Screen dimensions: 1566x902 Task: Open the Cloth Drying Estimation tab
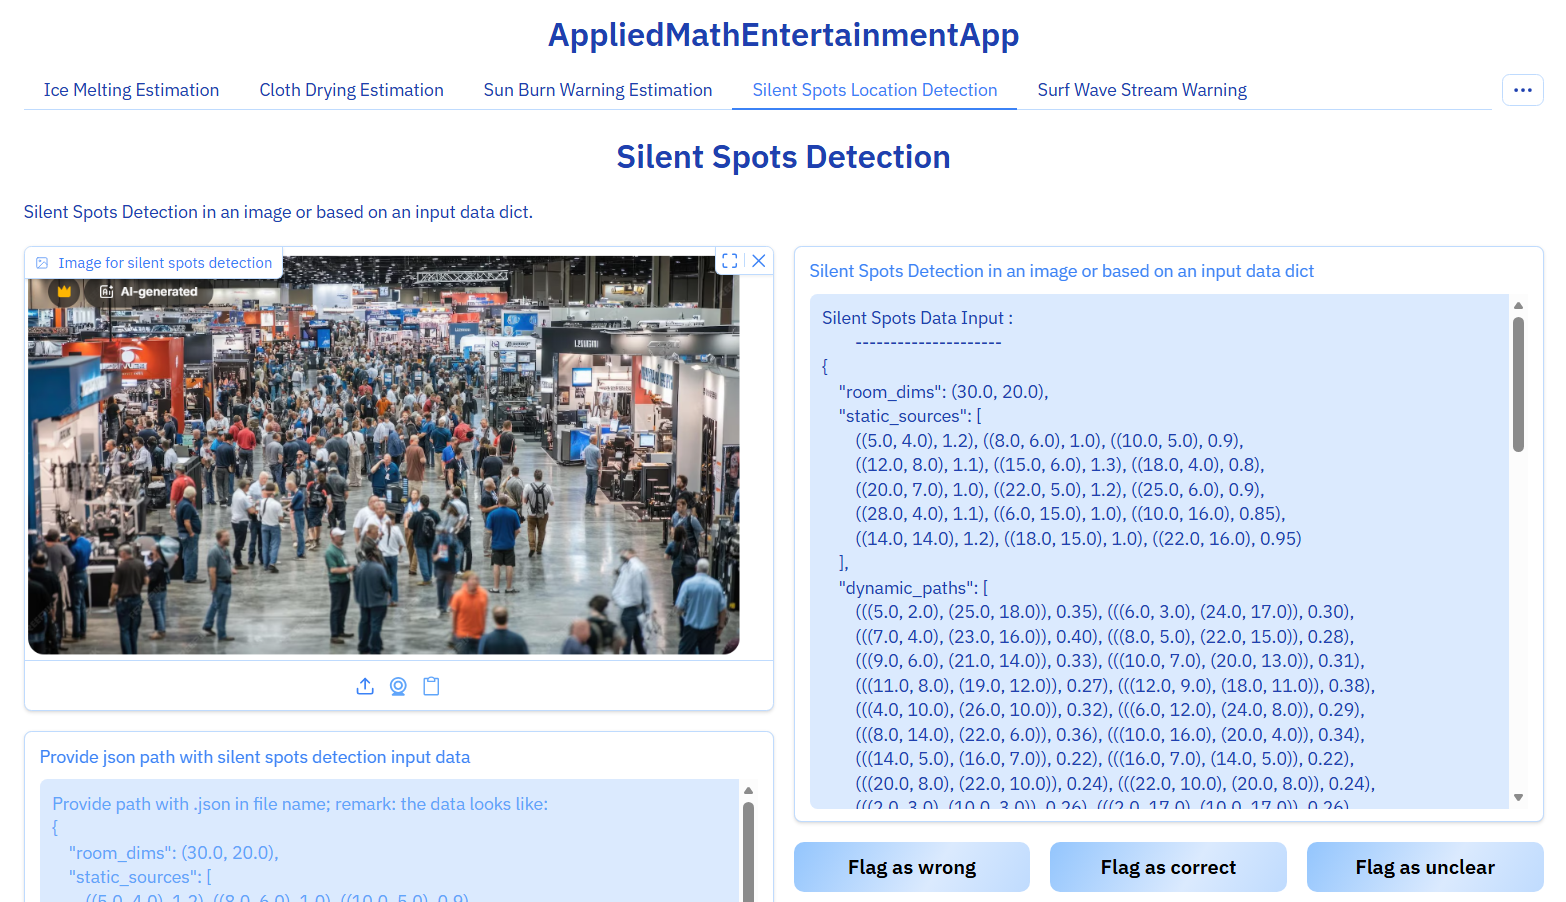(x=351, y=90)
